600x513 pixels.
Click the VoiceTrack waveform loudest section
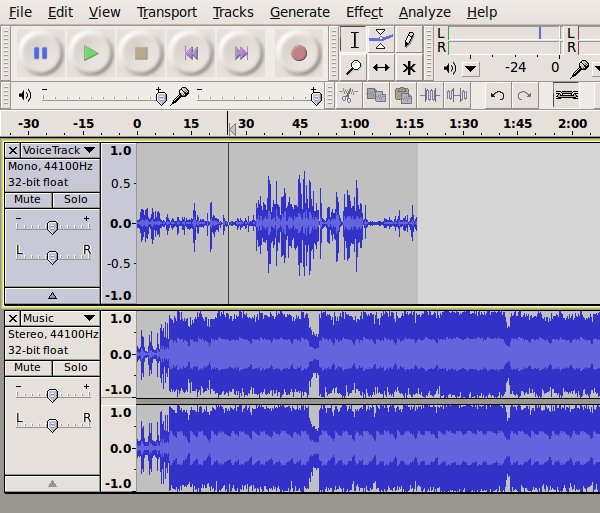pos(304,224)
